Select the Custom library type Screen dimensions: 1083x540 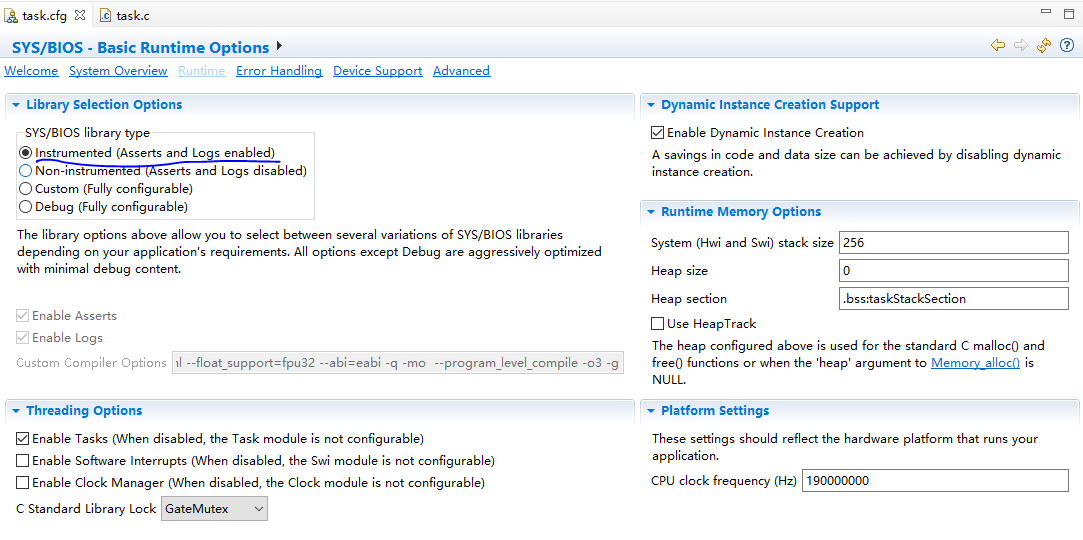pos(25,189)
